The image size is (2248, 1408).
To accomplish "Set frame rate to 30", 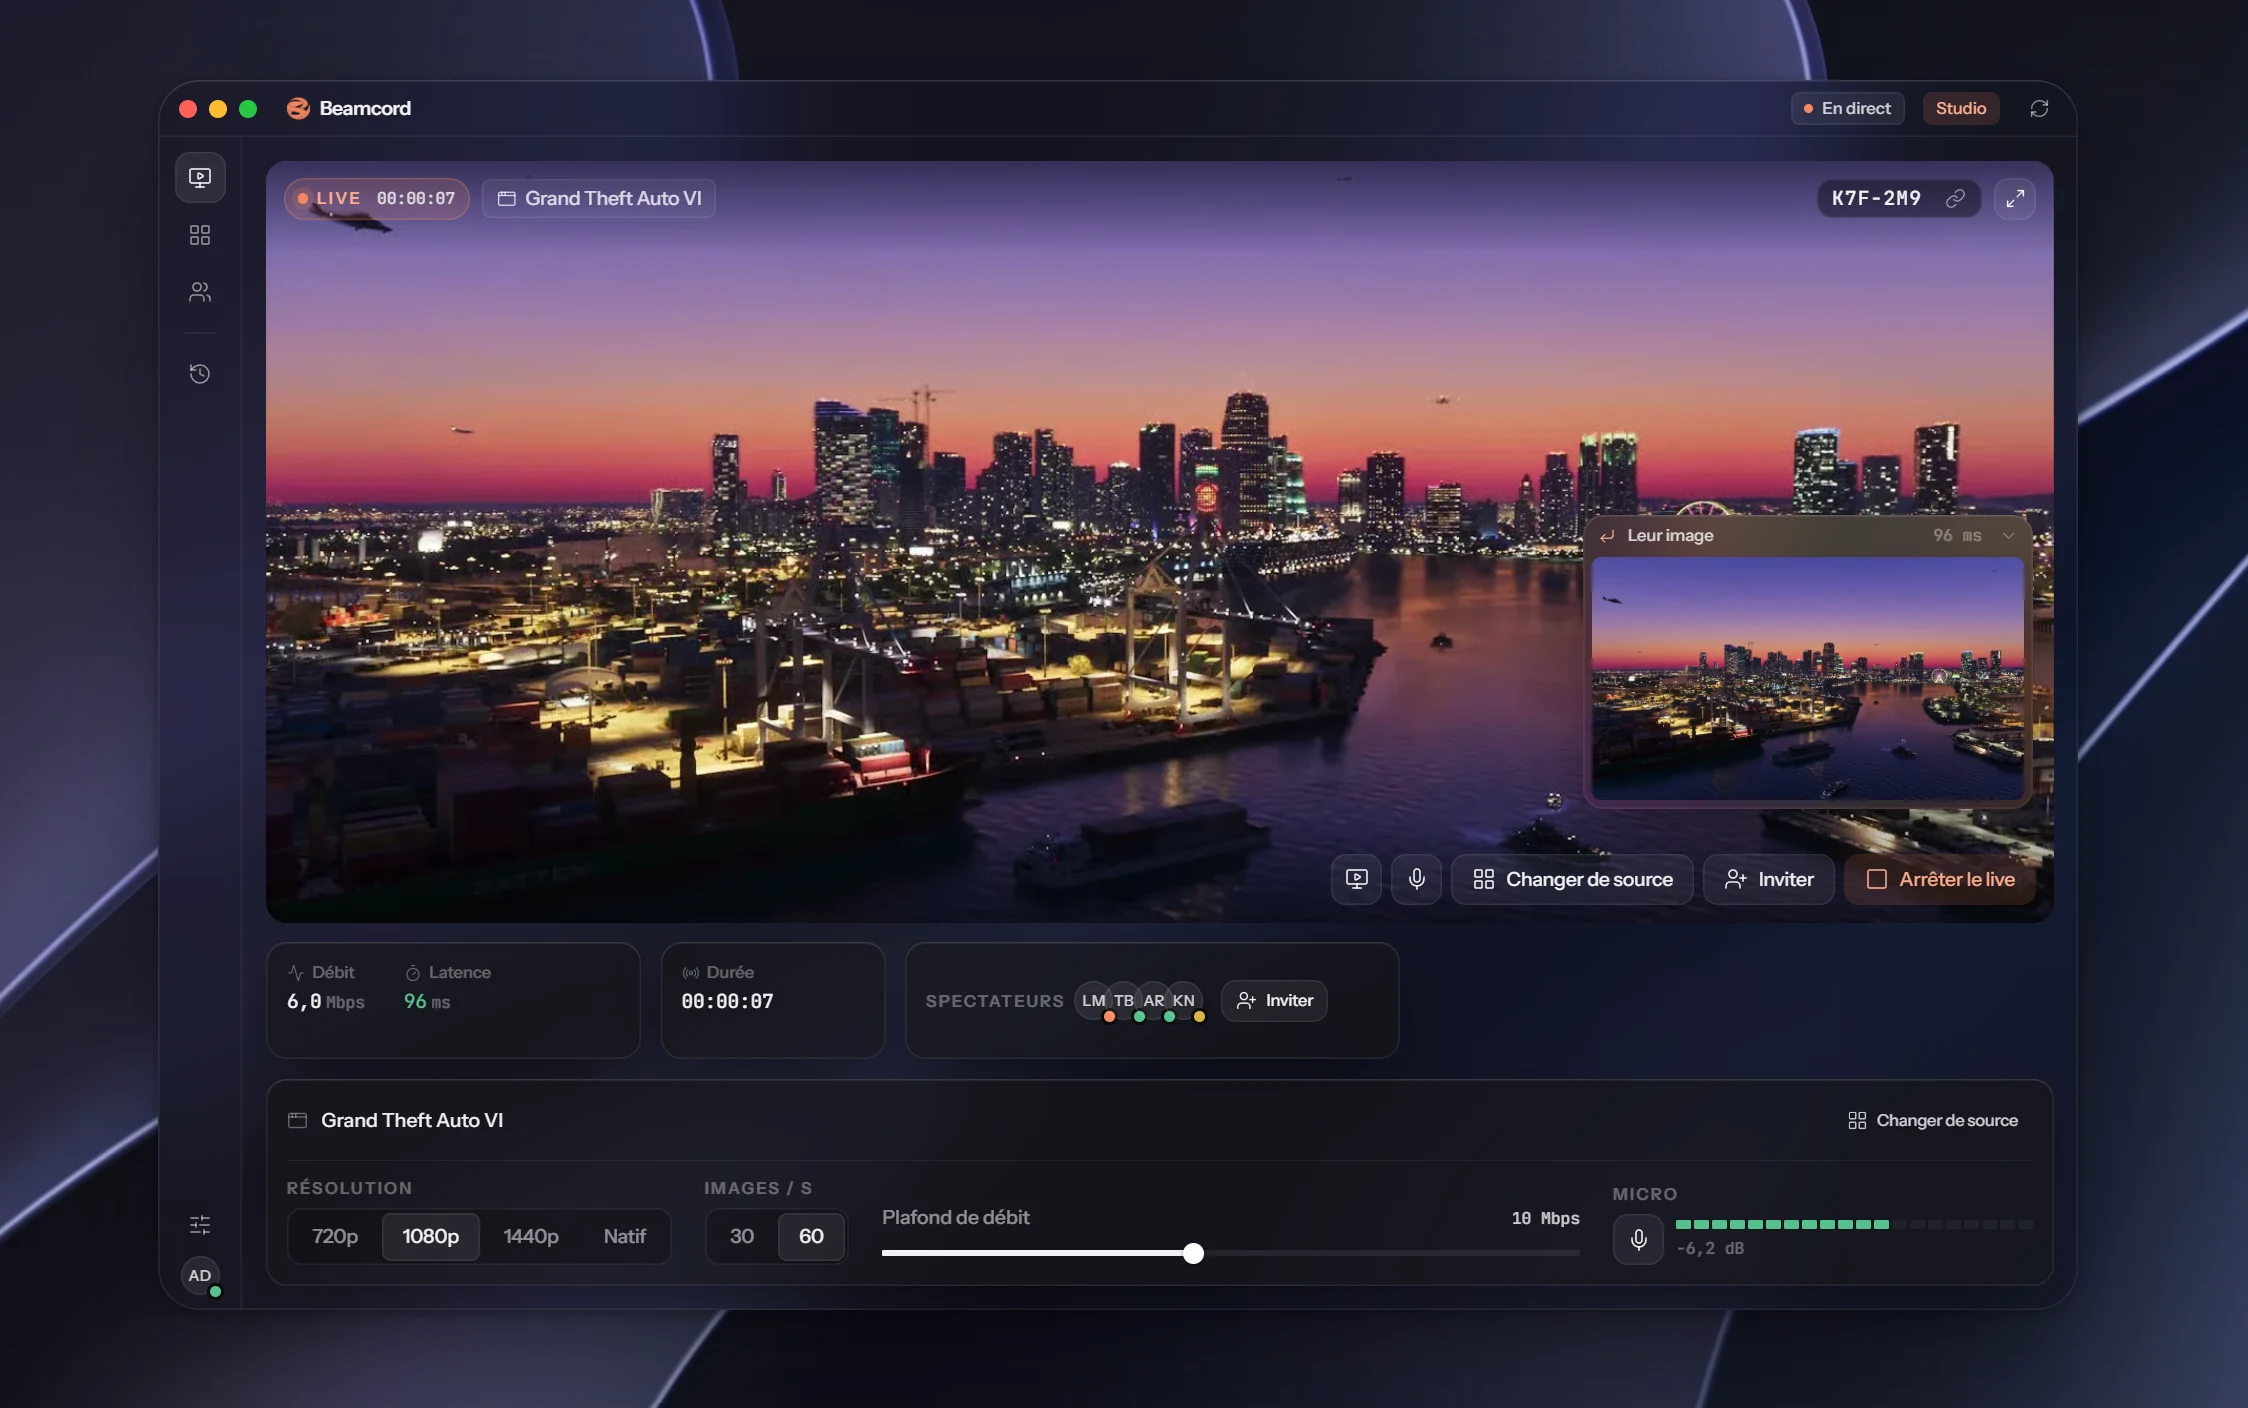I will tap(742, 1237).
